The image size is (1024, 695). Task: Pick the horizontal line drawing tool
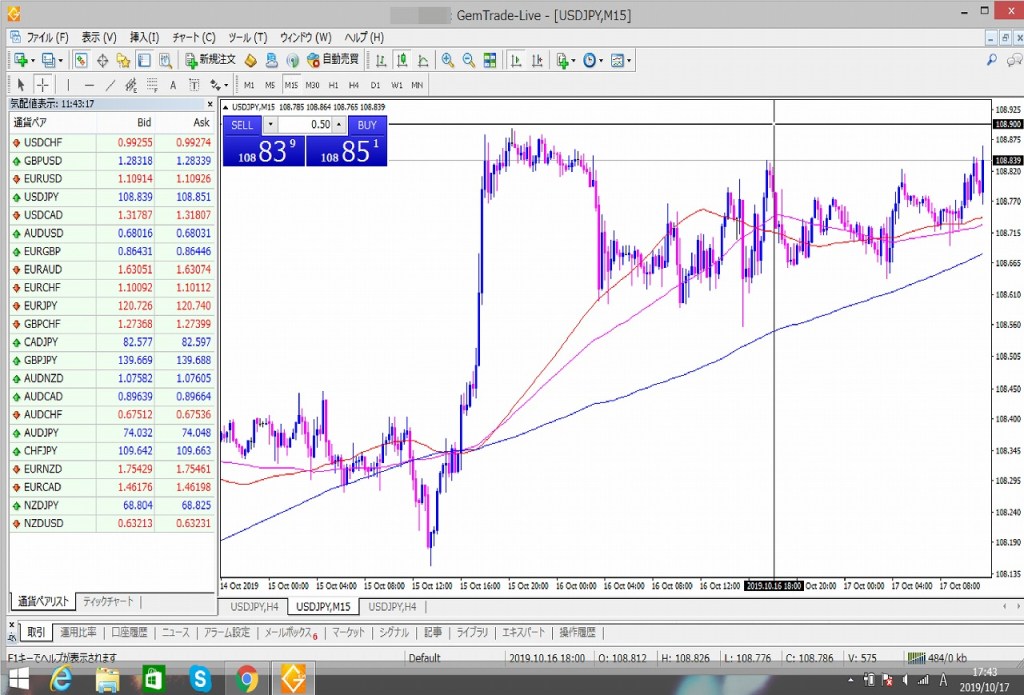coord(89,85)
